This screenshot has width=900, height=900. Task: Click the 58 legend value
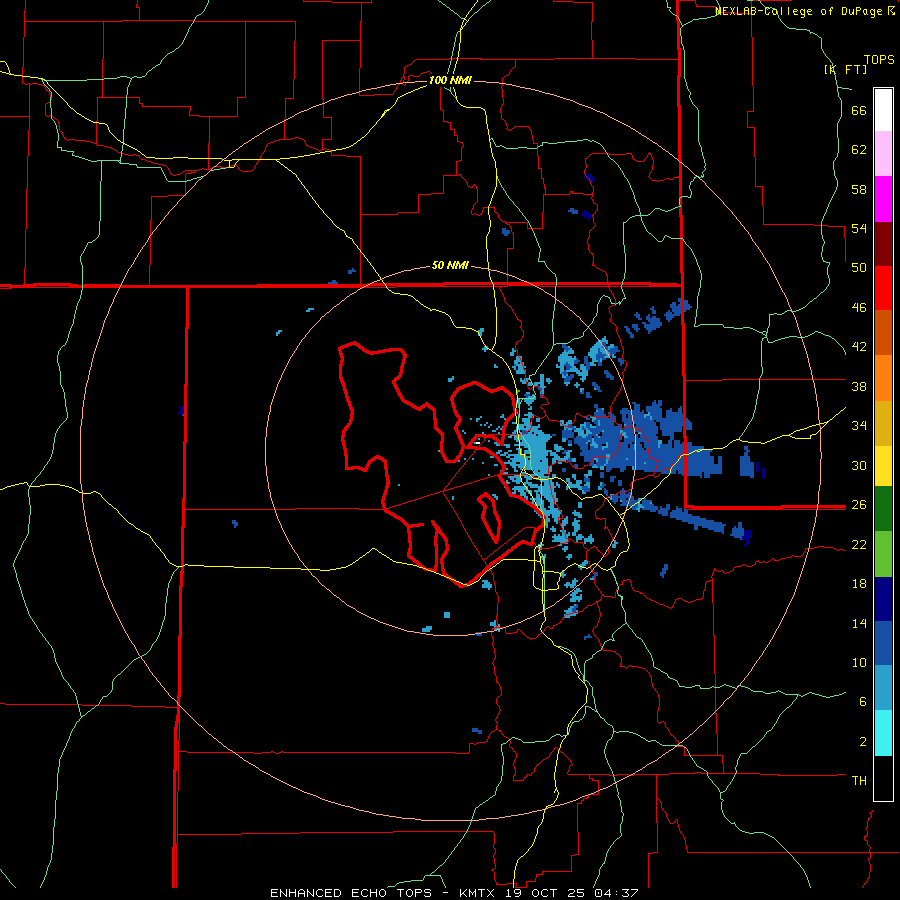click(x=859, y=189)
